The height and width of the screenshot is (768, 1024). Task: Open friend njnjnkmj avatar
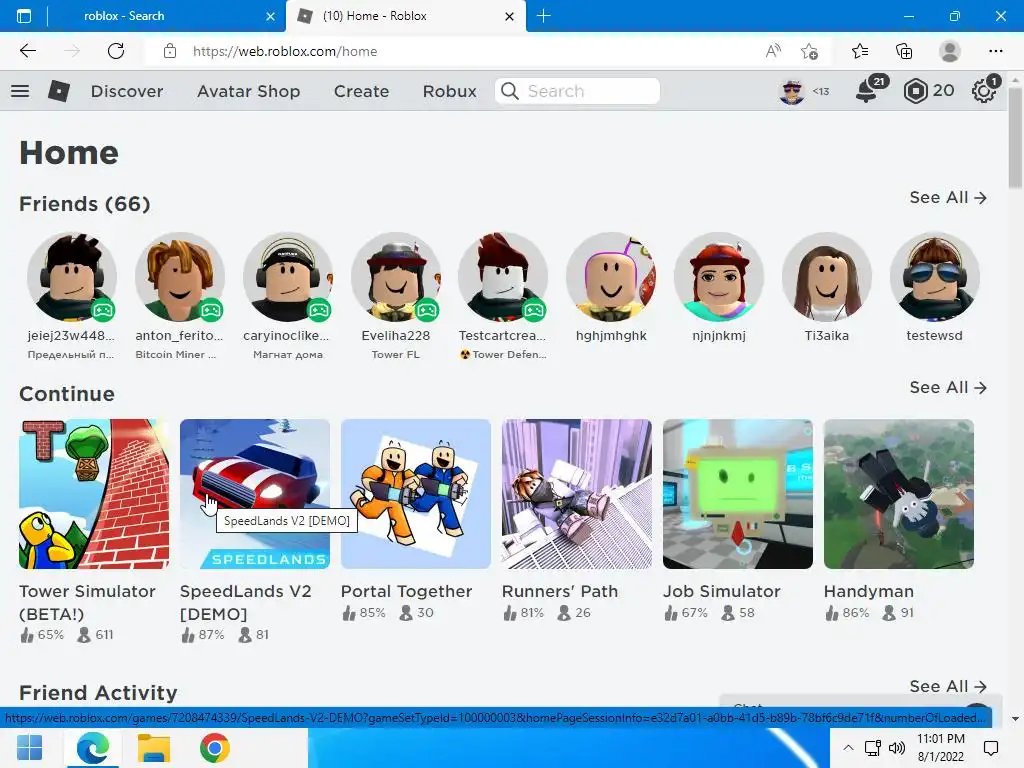tap(719, 277)
